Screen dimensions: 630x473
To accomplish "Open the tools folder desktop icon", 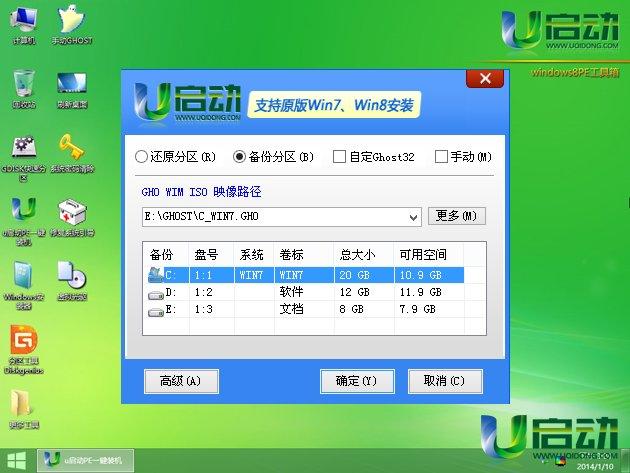I will [24, 409].
